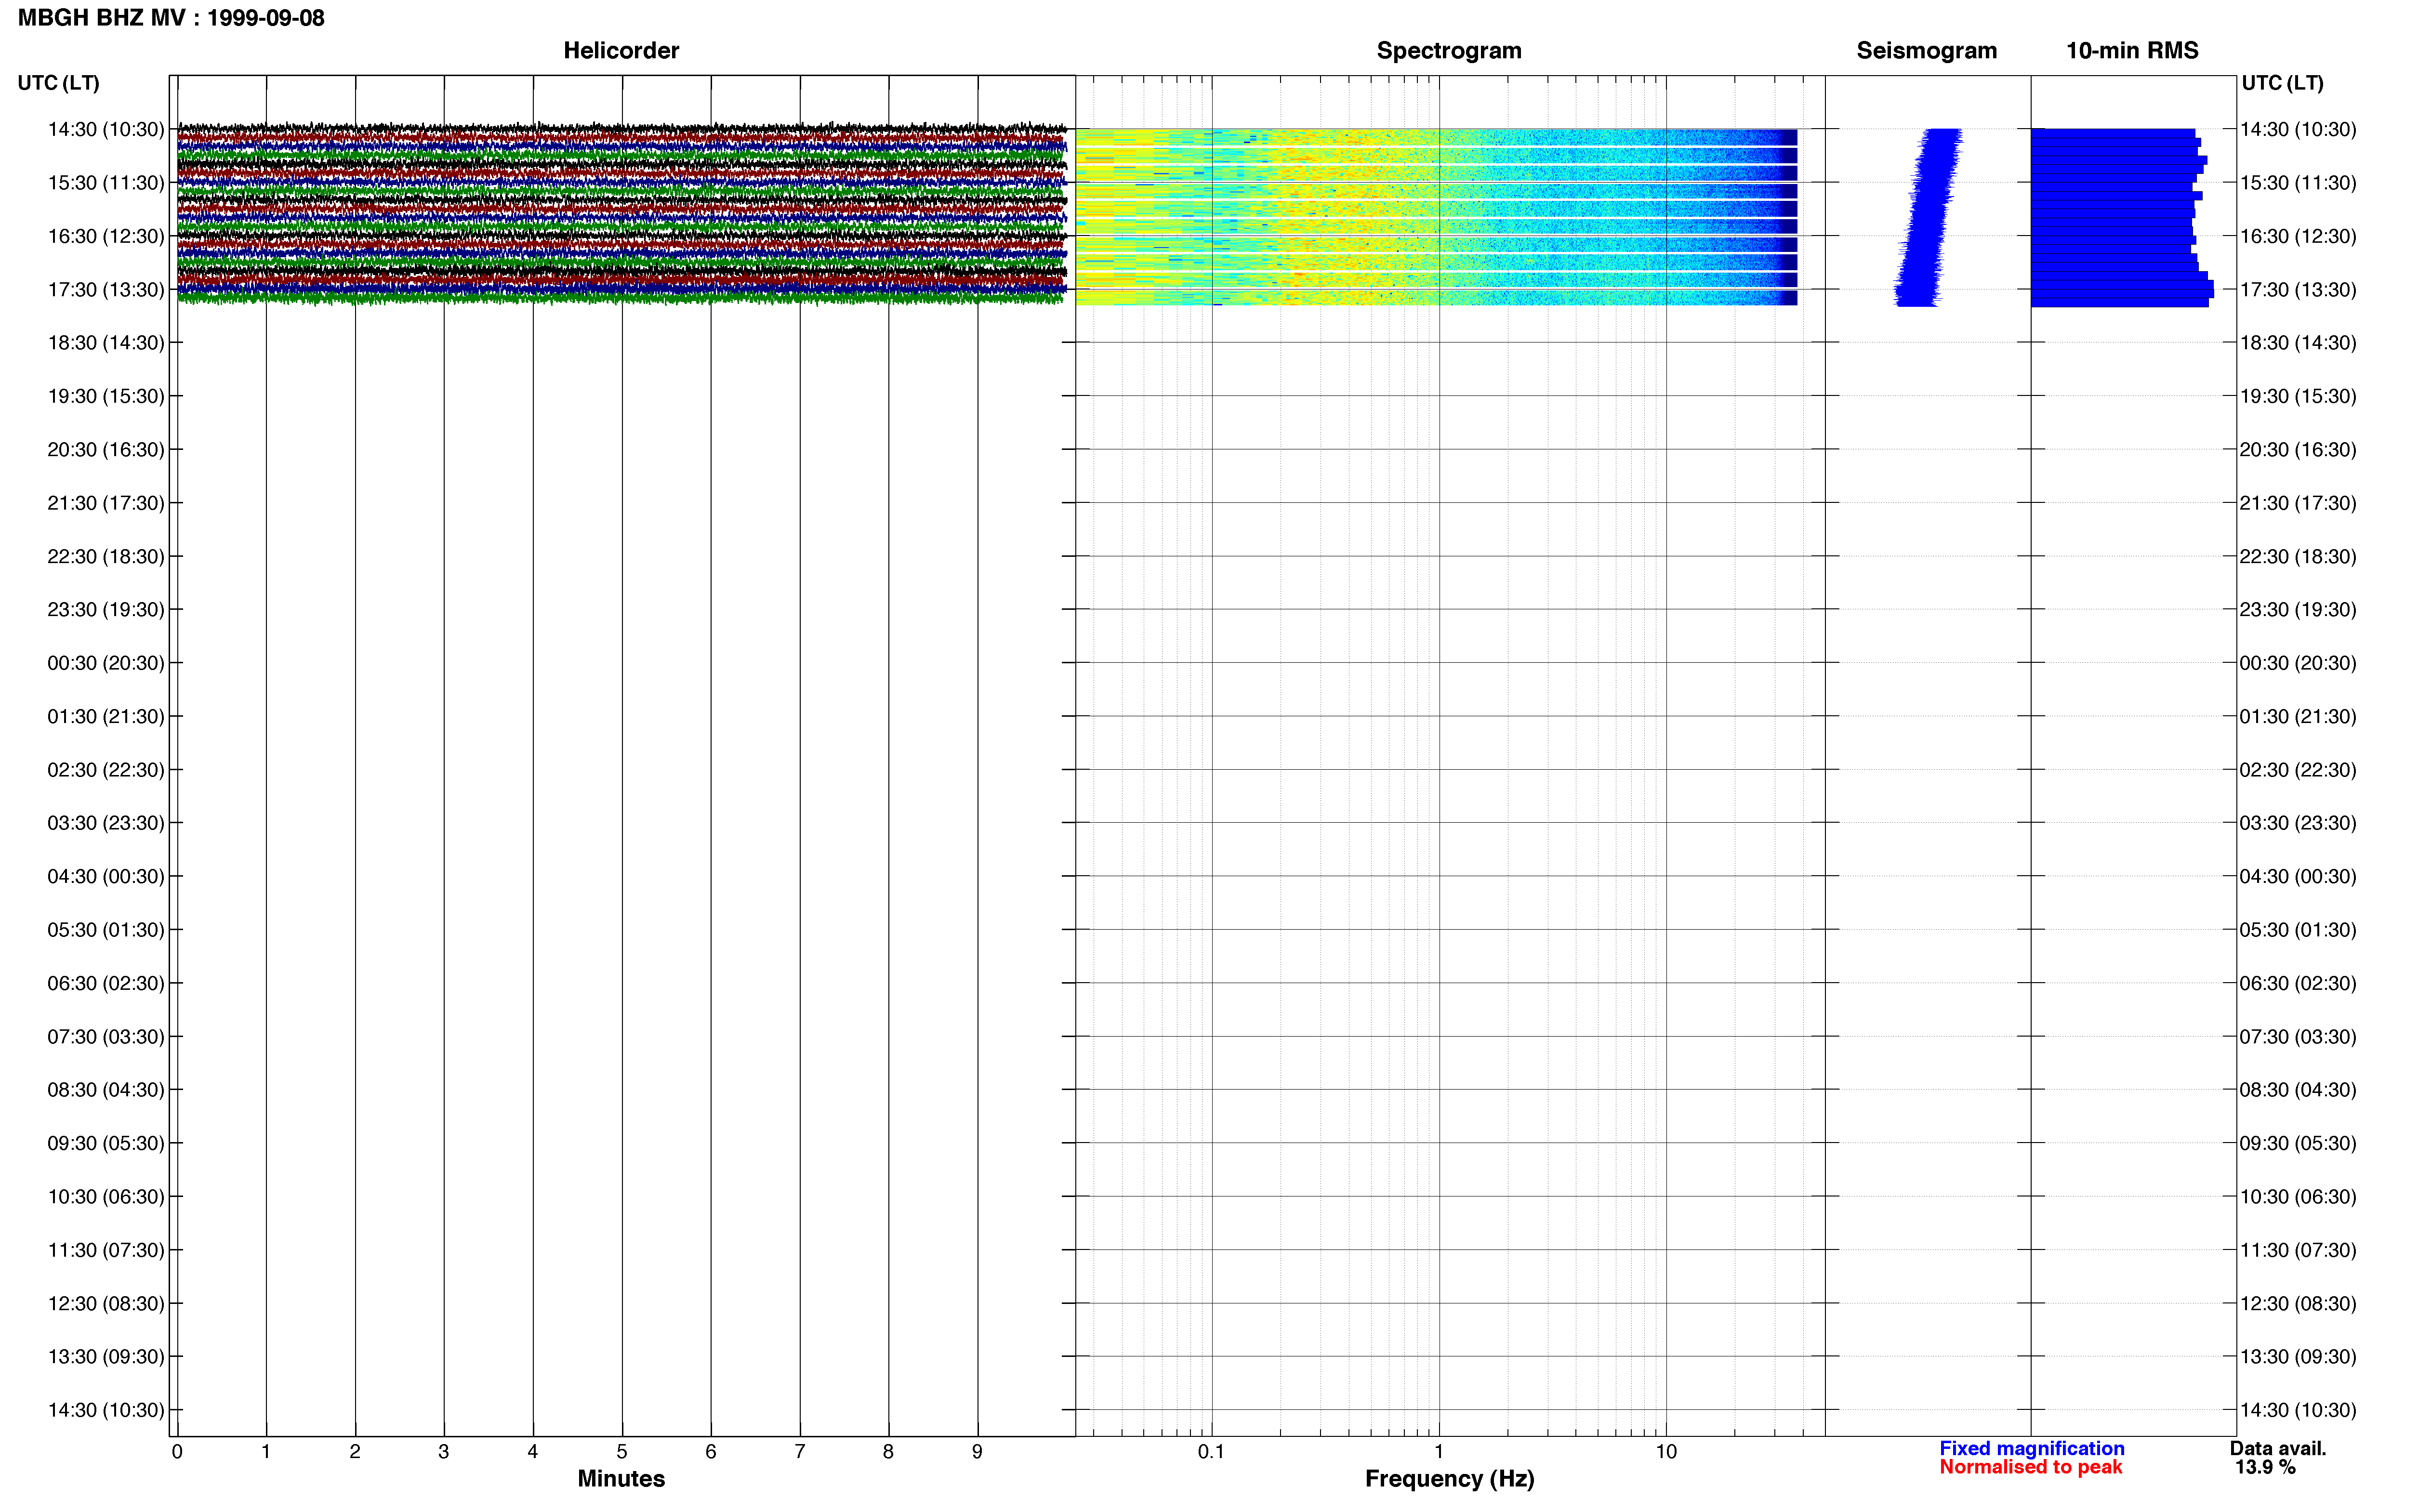This screenshot has width=2418, height=1512.
Task: Select the Spectrogram panel heading
Action: click(1449, 50)
